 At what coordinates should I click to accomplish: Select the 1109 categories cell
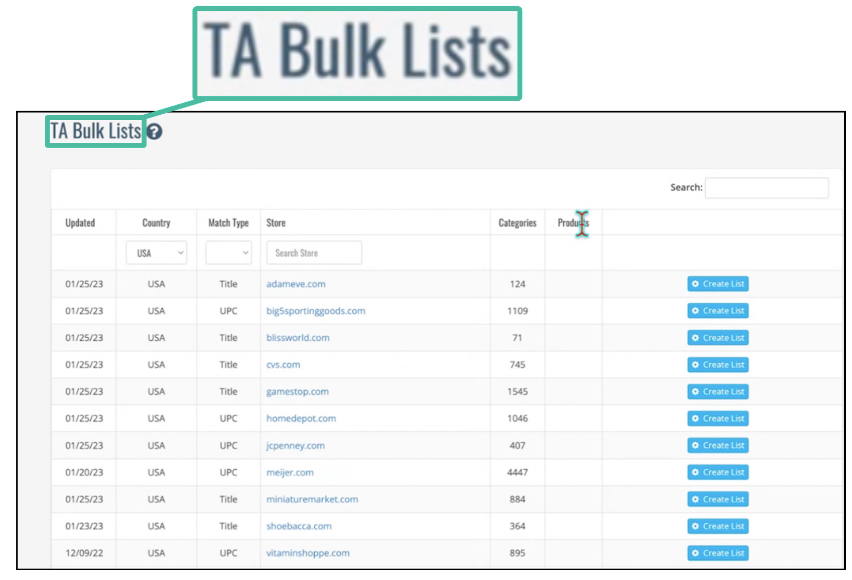click(517, 311)
